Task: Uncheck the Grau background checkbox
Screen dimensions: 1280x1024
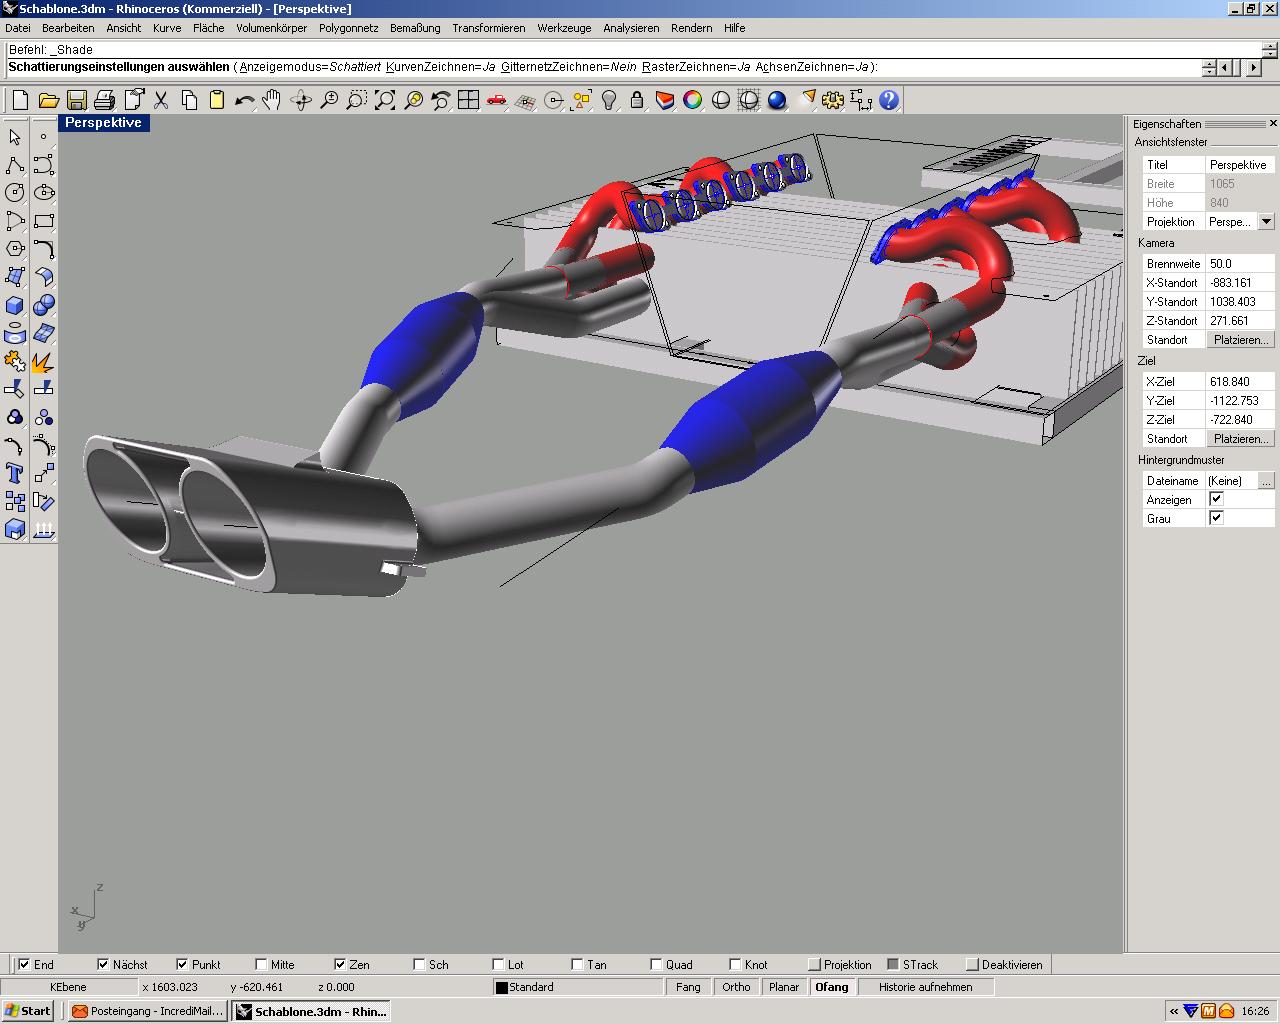Action: (x=1216, y=518)
